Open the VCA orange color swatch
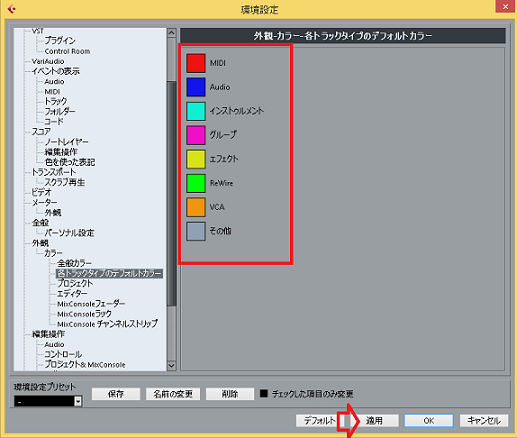The image size is (517, 438). coord(196,207)
